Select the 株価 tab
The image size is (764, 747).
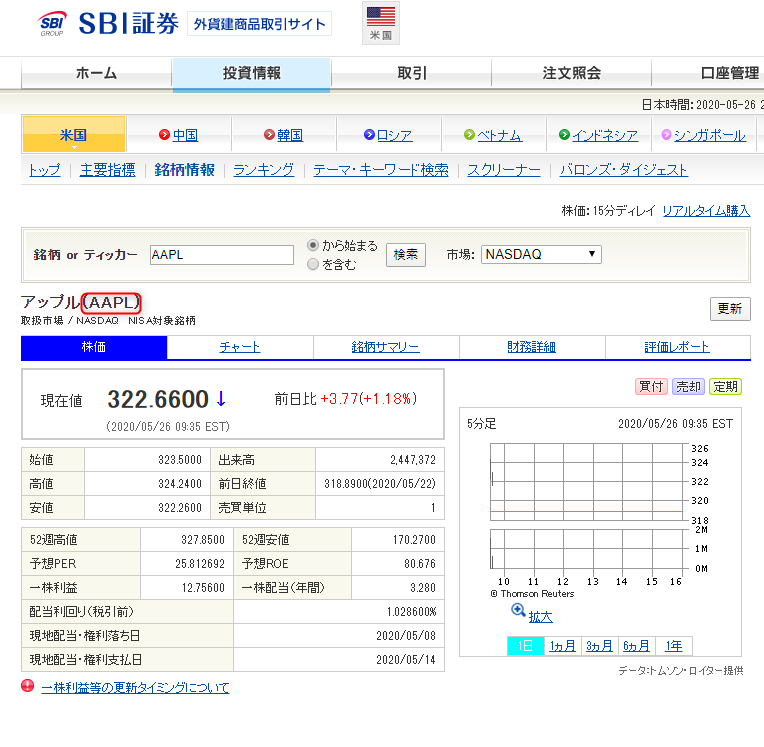pos(94,347)
